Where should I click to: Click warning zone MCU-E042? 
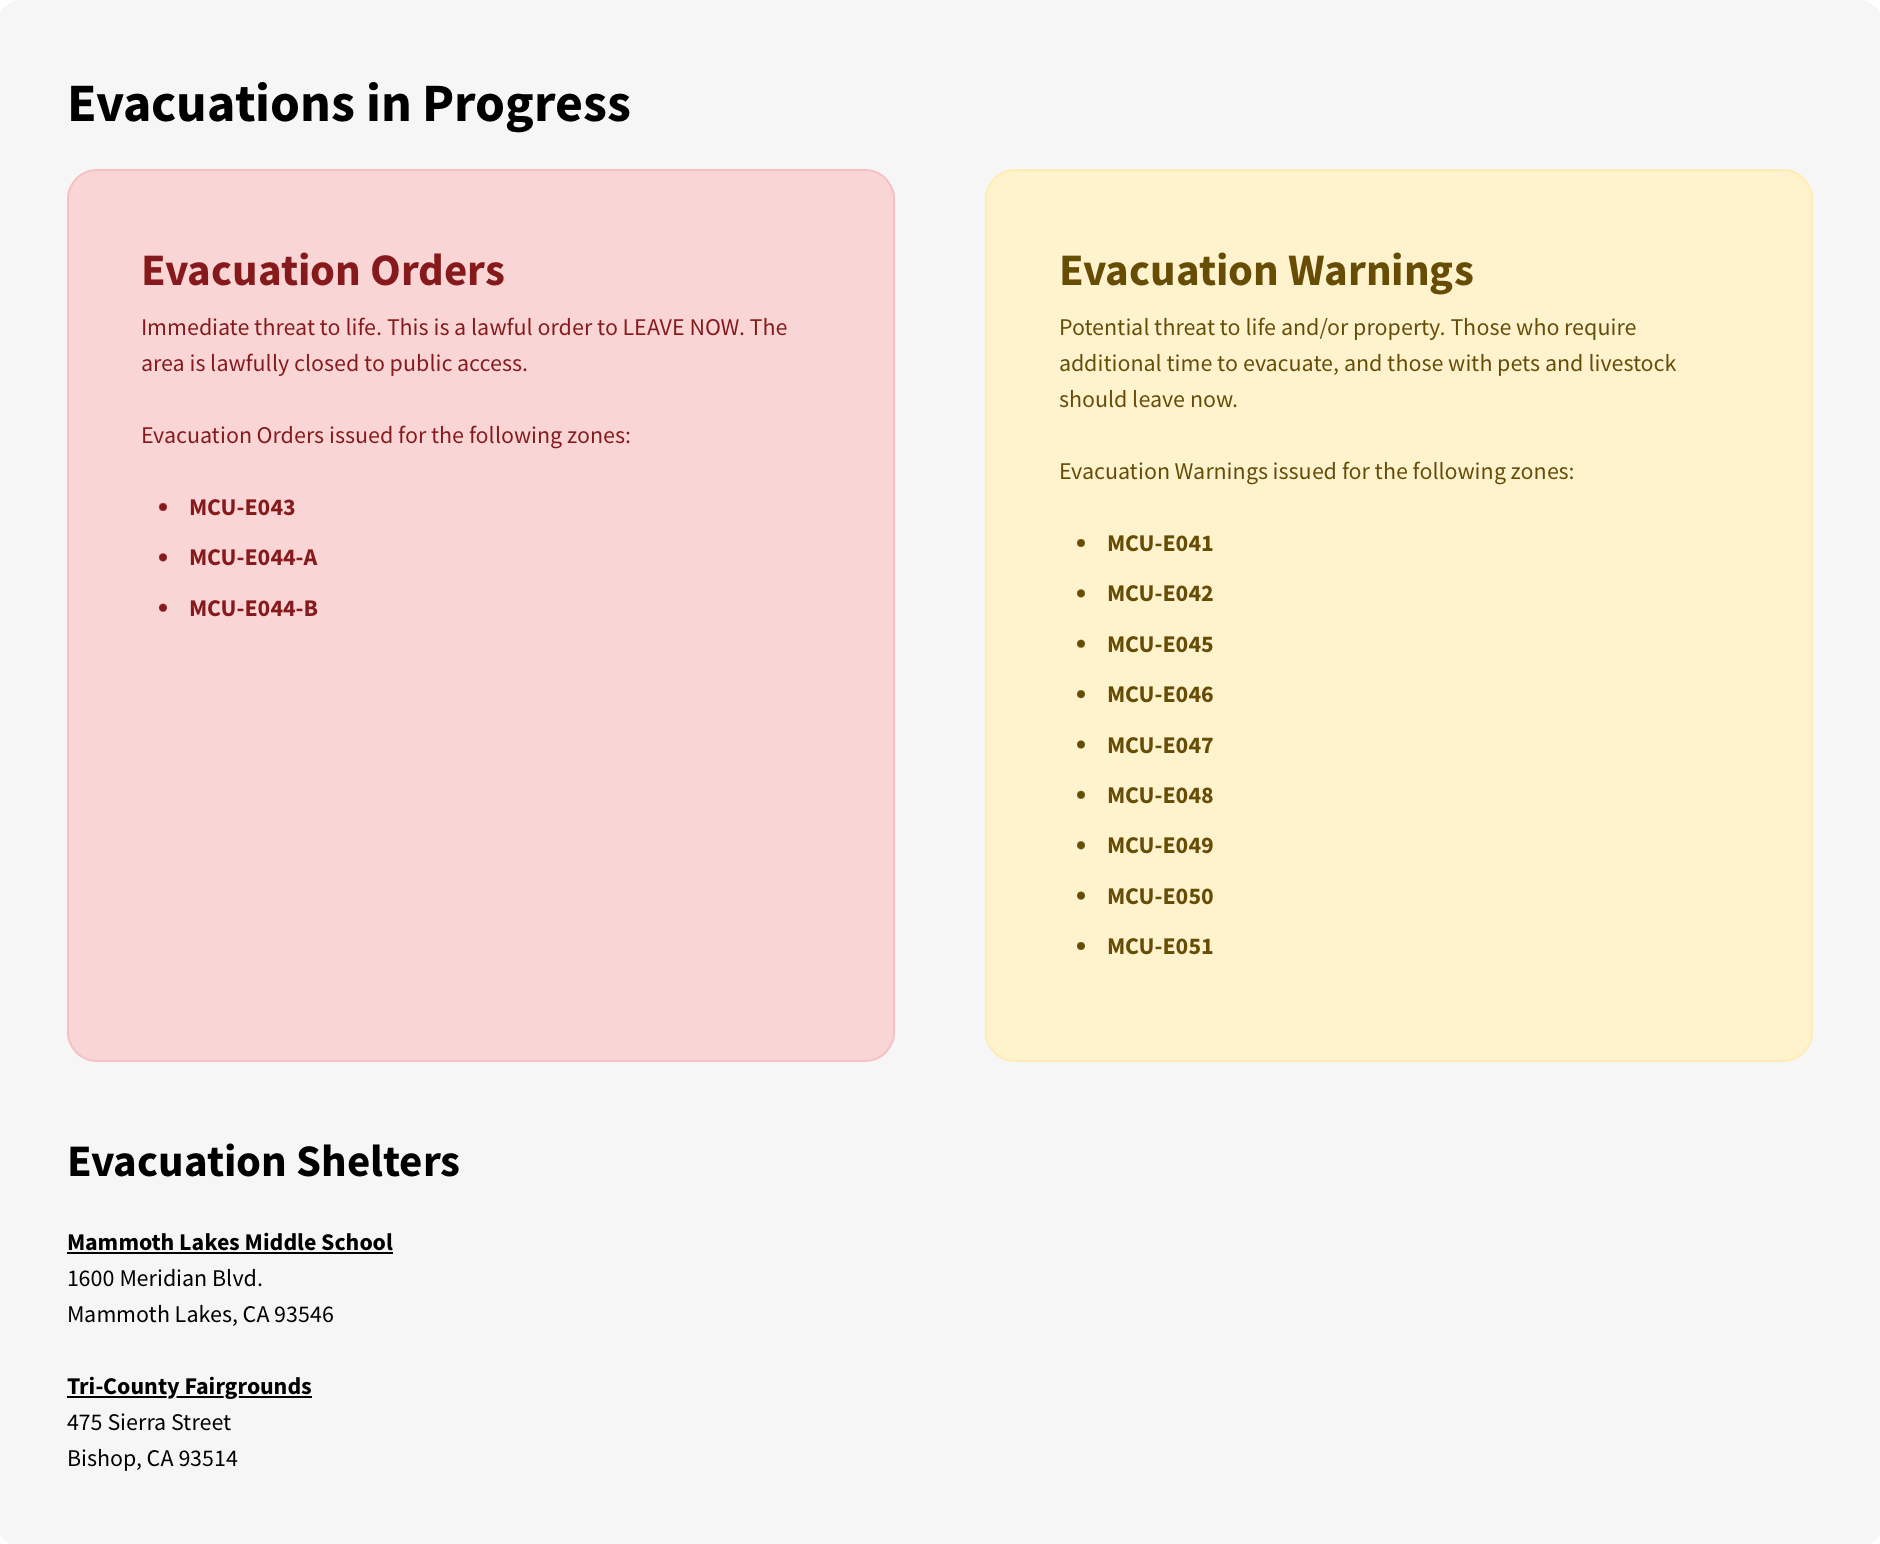point(1160,594)
